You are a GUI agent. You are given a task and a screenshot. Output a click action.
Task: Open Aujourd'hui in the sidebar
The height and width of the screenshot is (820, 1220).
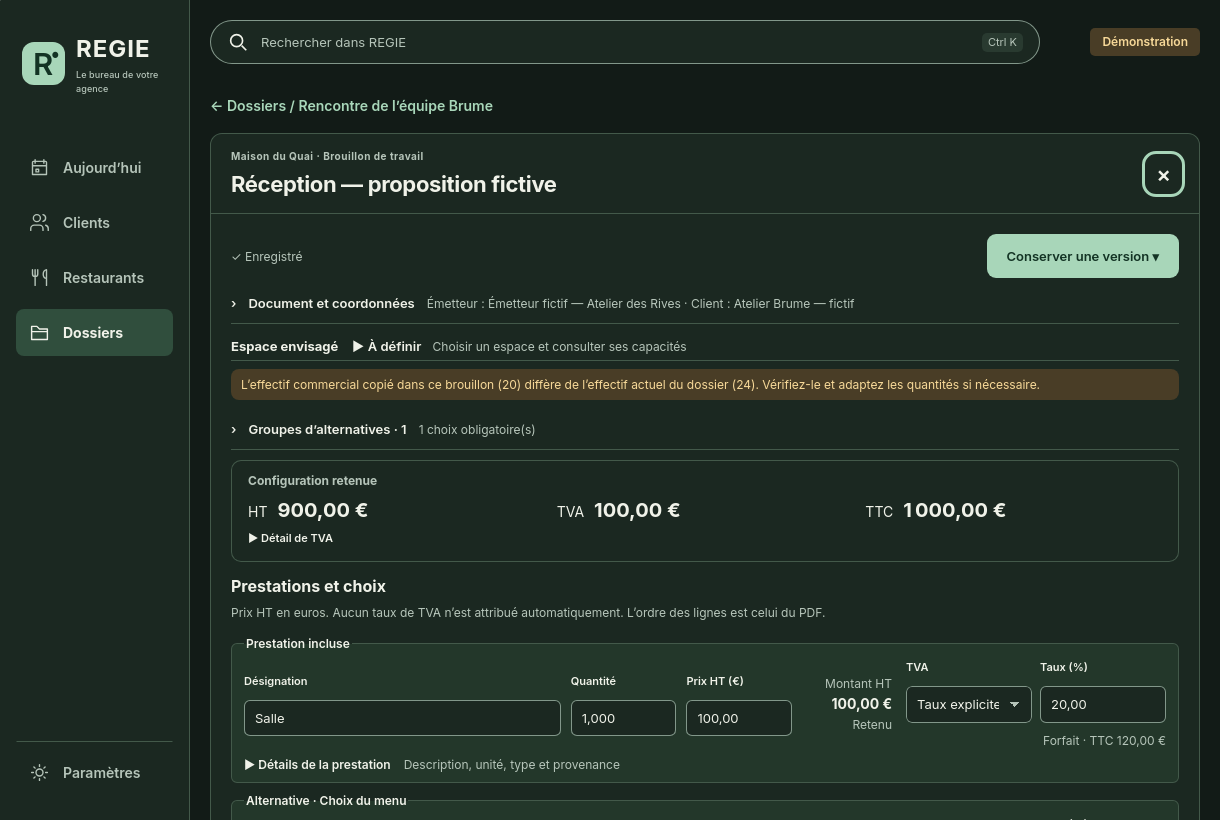[94, 168]
